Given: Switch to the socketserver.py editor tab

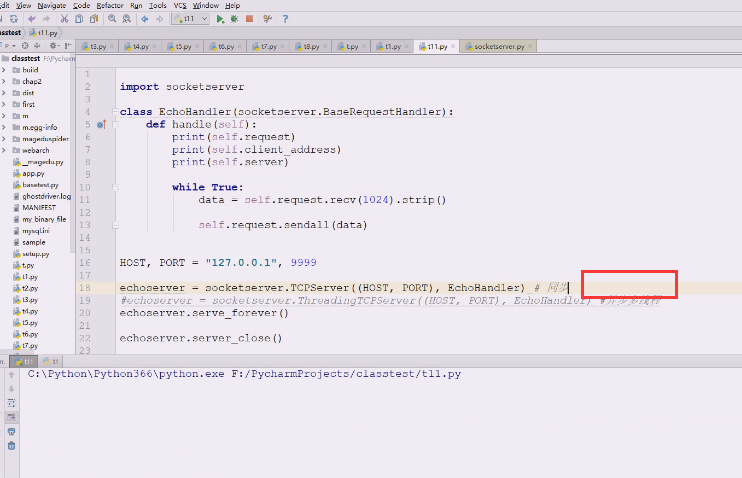Looking at the screenshot, I should pyautogui.click(x=499, y=46).
